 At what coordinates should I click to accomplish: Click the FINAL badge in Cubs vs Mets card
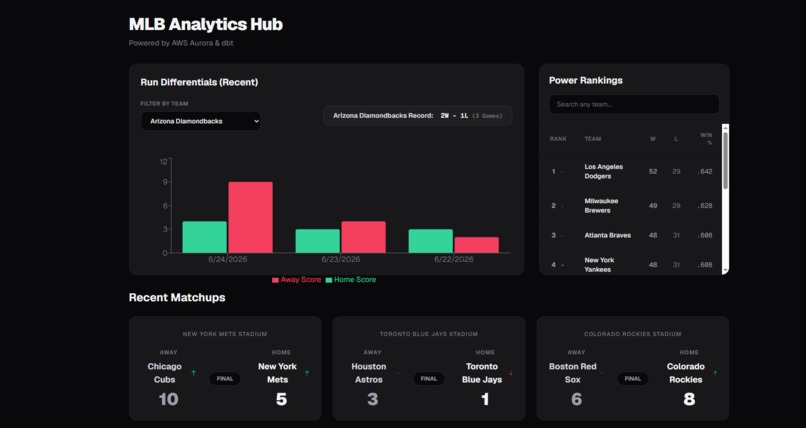click(225, 379)
